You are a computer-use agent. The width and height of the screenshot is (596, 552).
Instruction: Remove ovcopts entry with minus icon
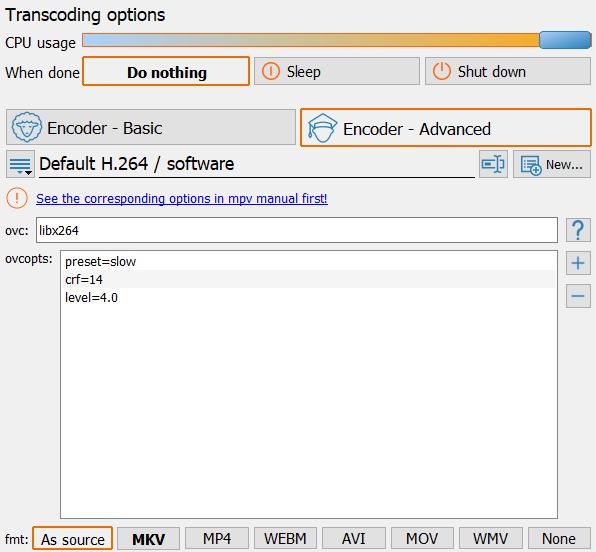(x=578, y=295)
